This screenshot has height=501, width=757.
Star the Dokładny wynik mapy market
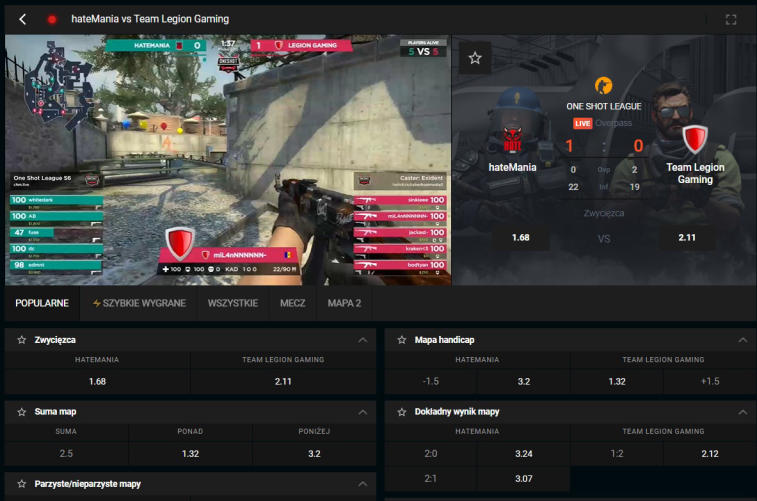[402, 412]
